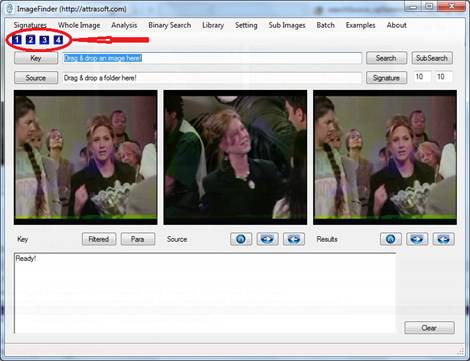470x361 pixels.
Task: Click the Results panel left-arrow icon
Action: [444, 239]
